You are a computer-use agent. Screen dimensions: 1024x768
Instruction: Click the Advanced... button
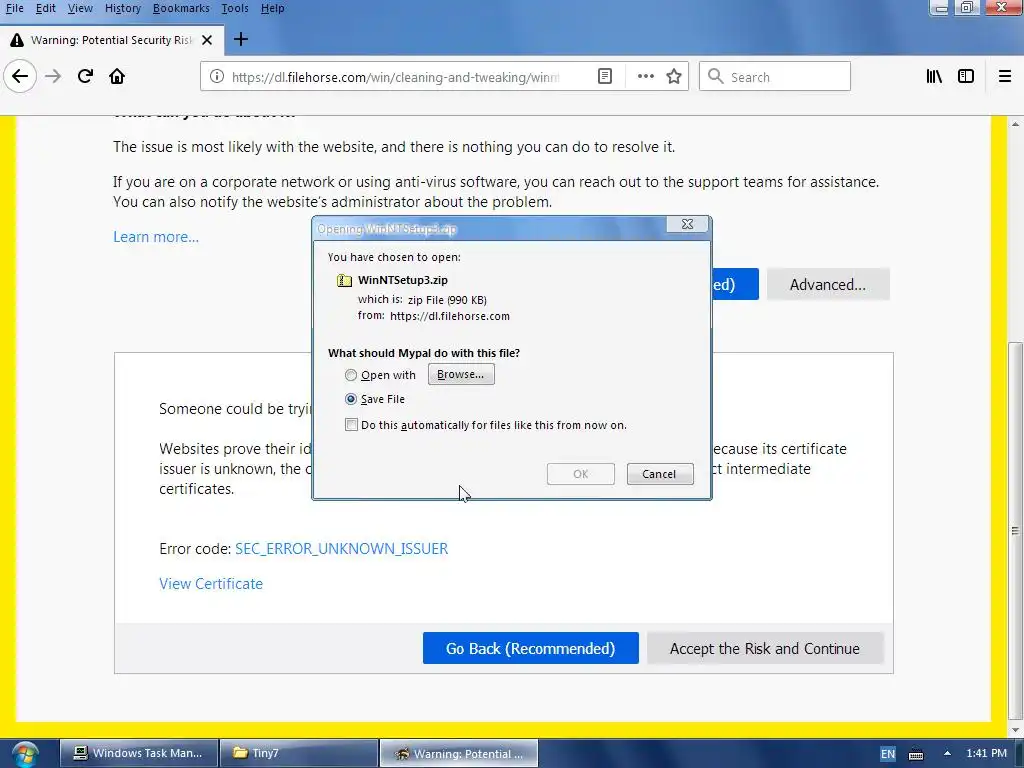tap(828, 285)
